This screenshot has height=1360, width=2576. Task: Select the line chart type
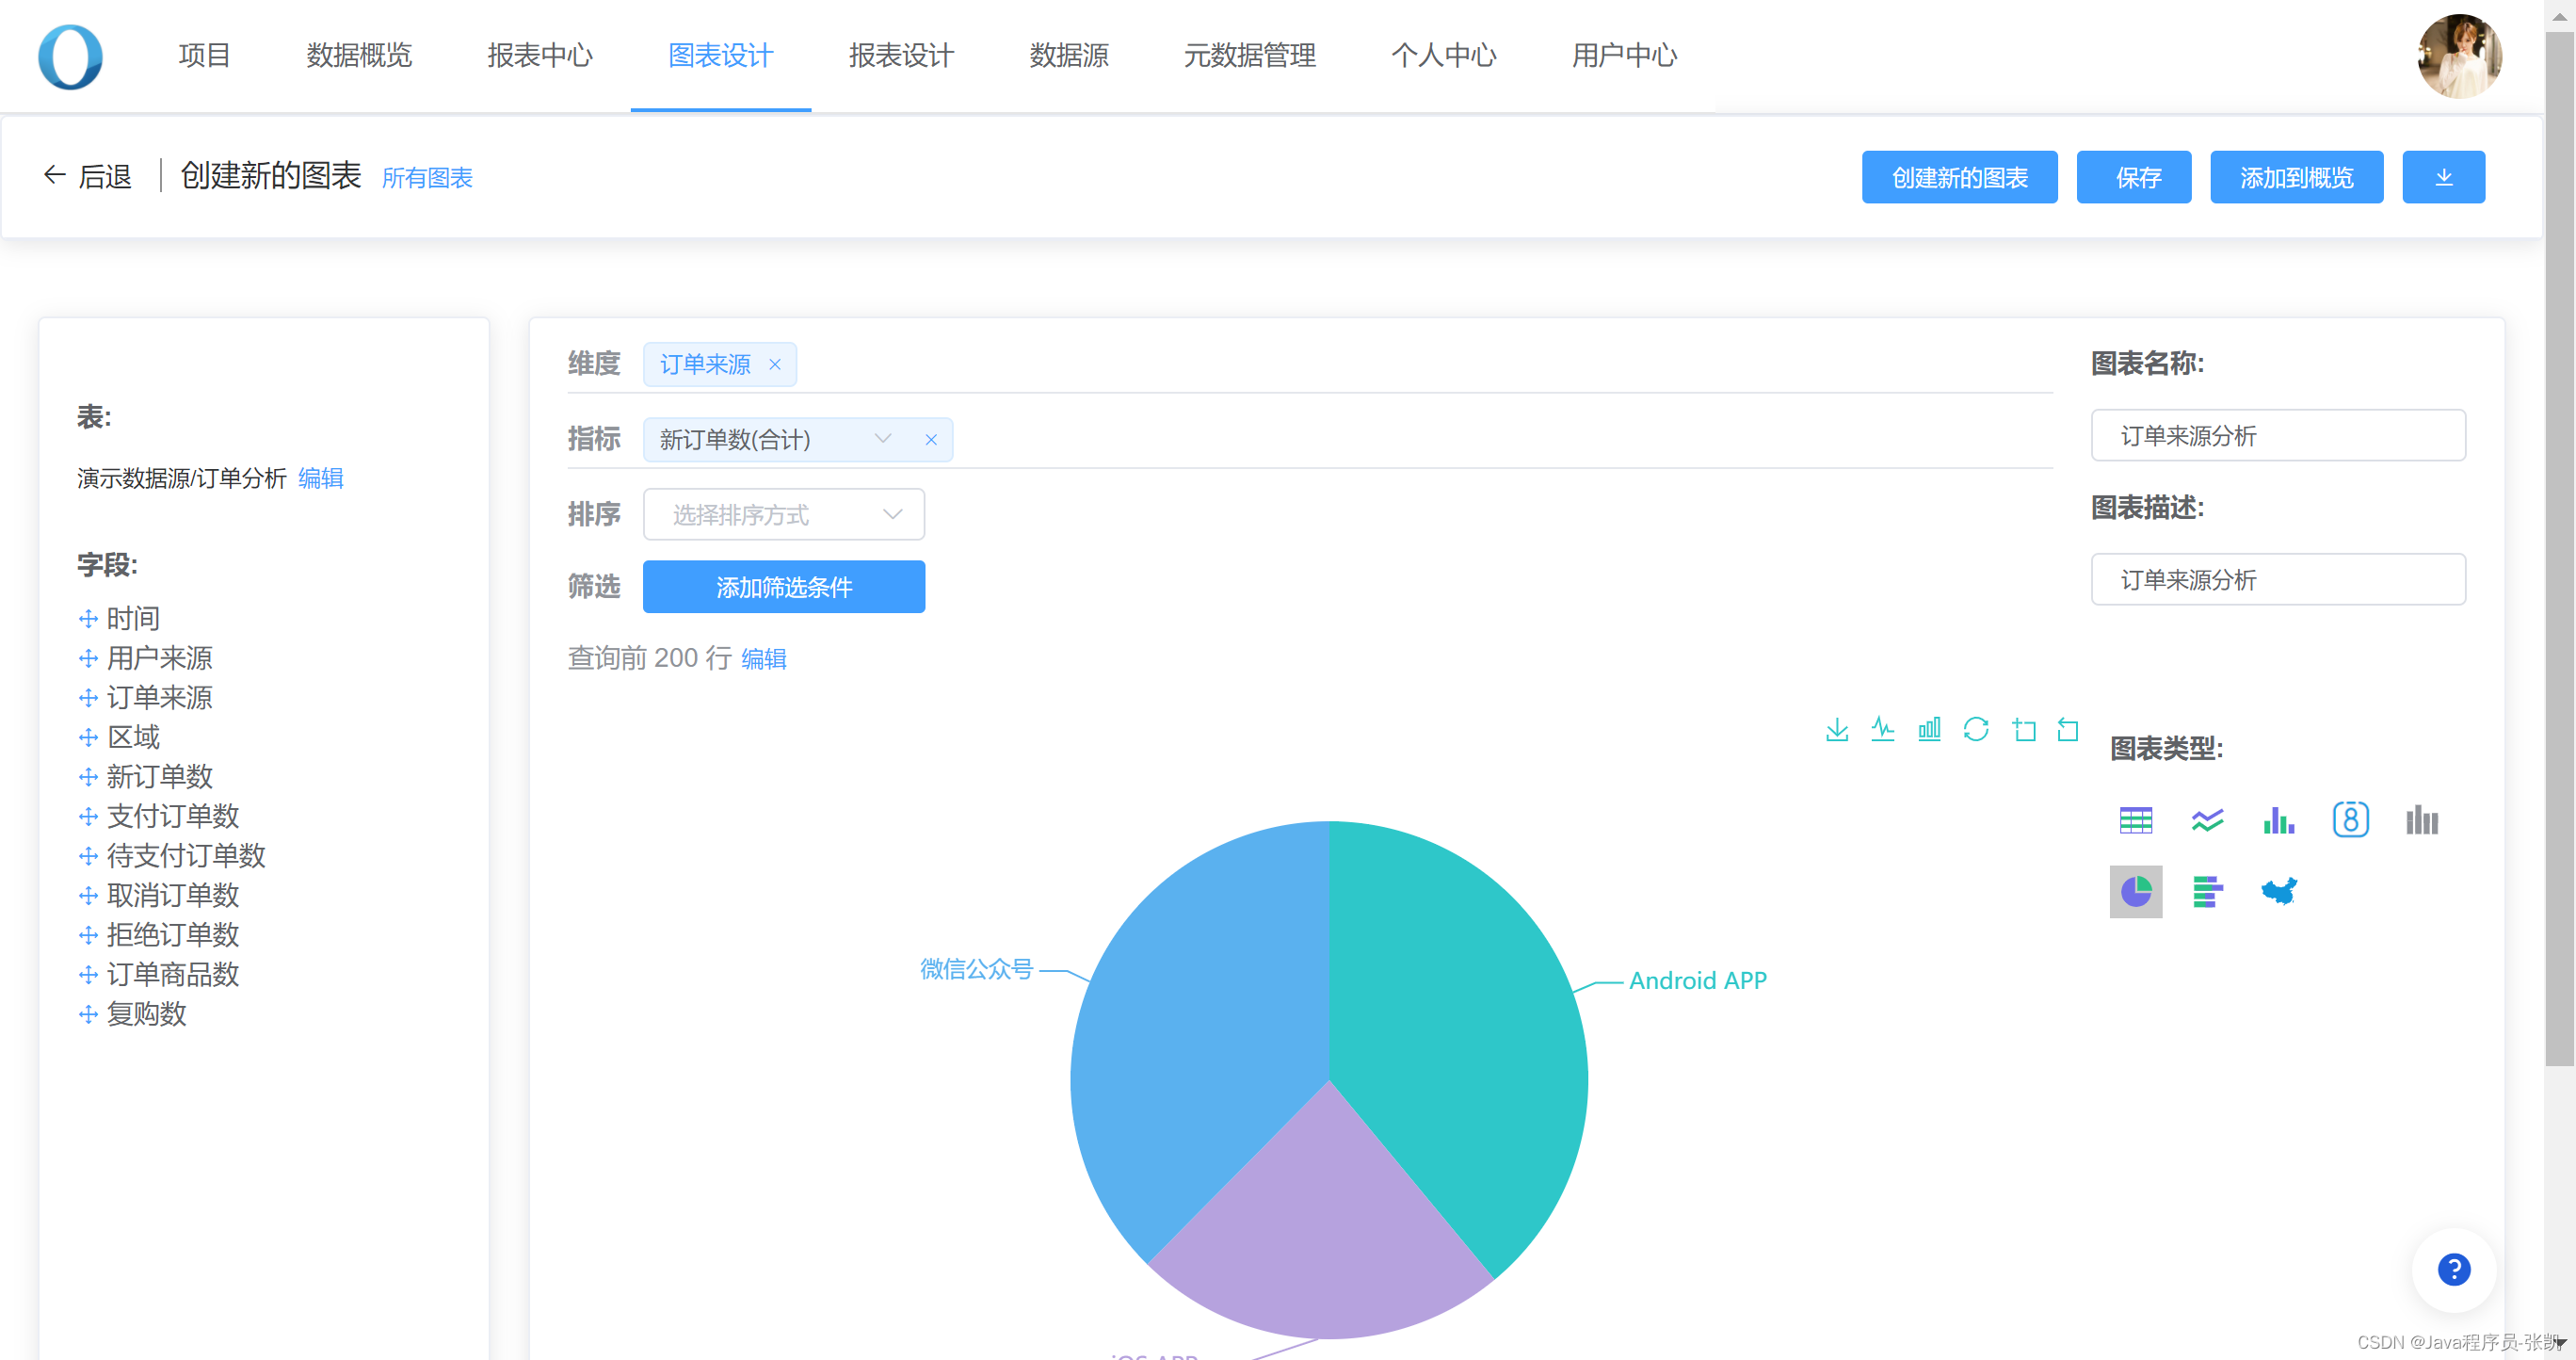click(x=2207, y=819)
